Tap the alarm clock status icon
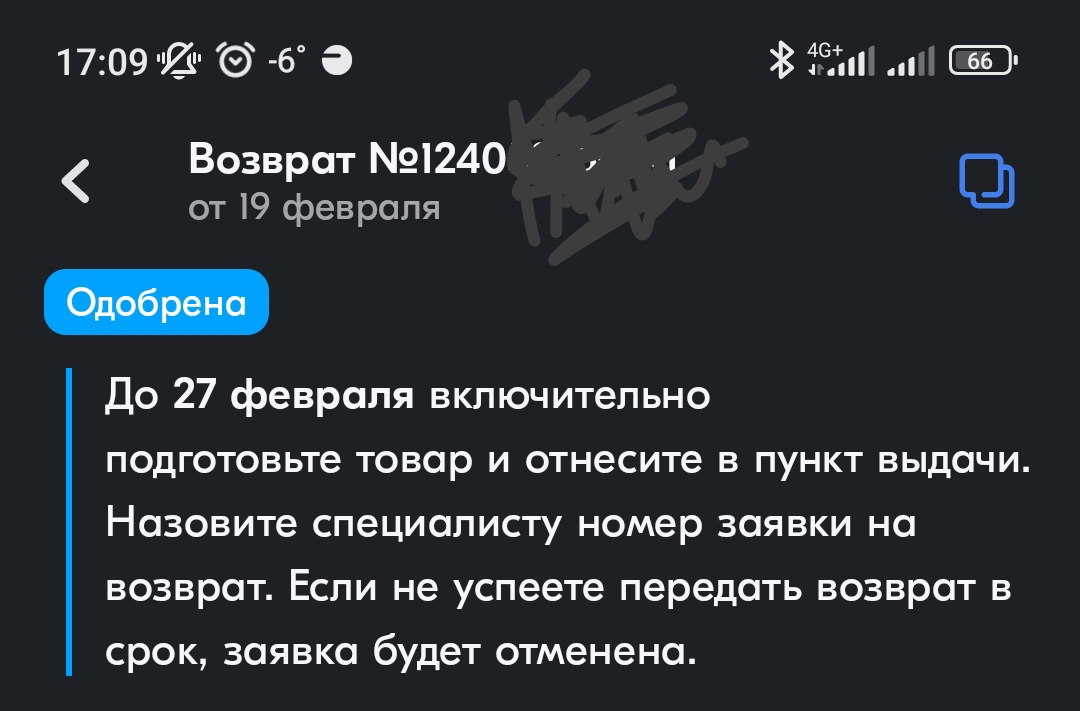 (236, 60)
